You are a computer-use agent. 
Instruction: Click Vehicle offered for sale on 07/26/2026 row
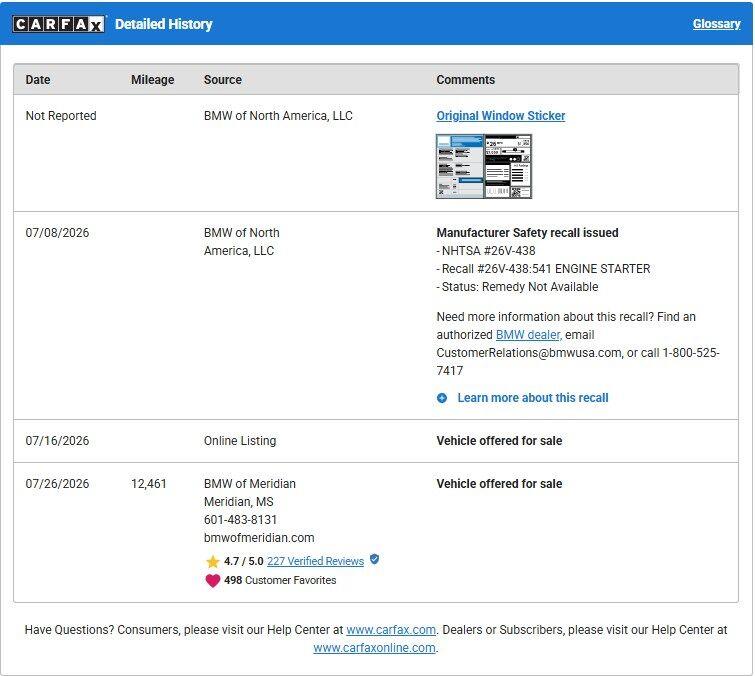[499, 483]
